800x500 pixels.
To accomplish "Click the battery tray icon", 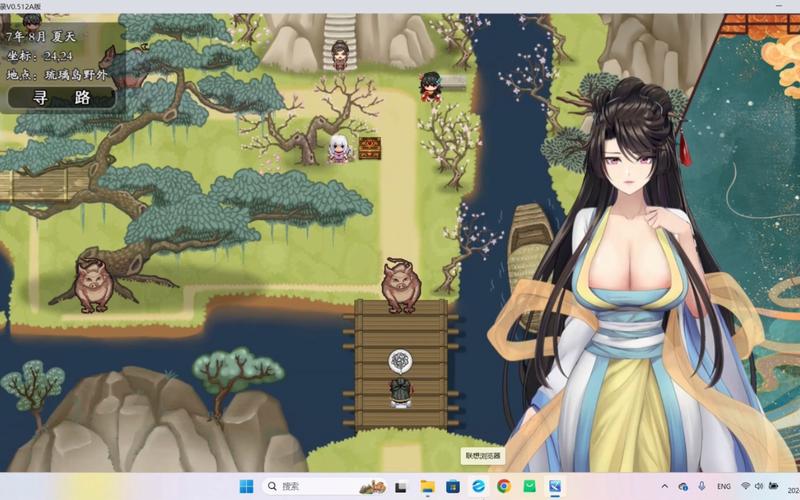I will [x=773, y=486].
